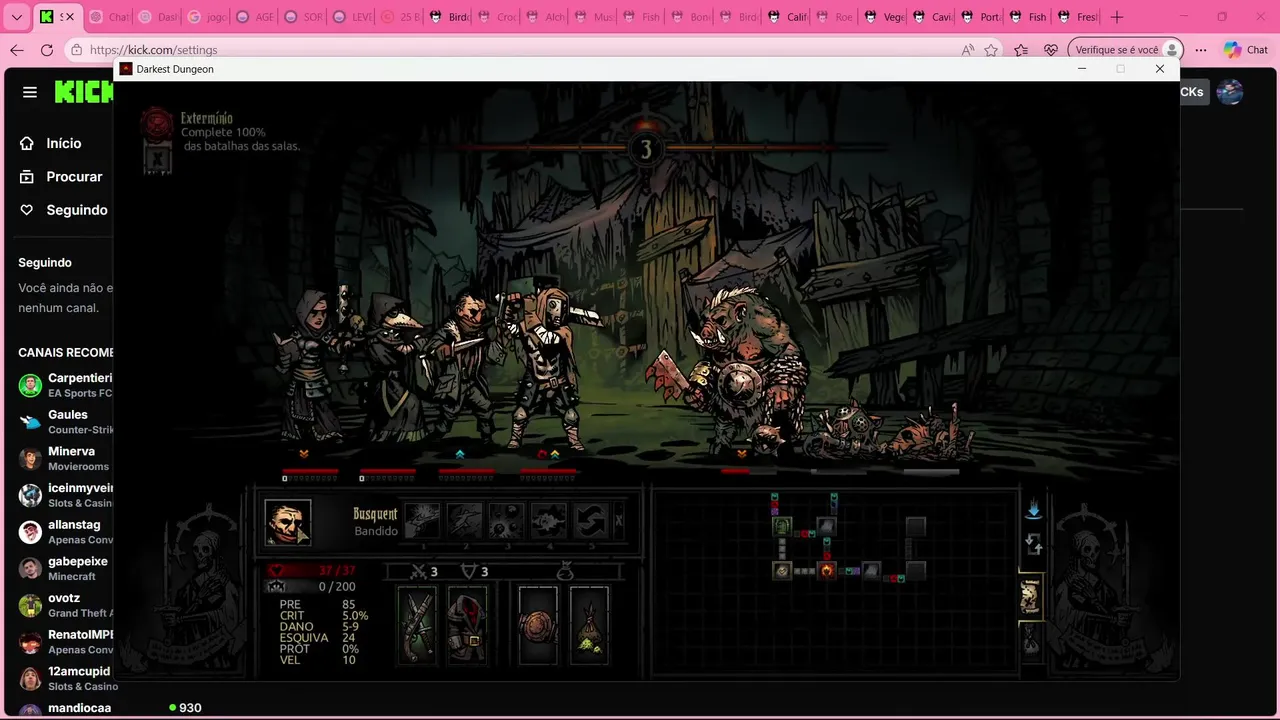Open gabepeixe recommended channel
Image resolution: width=1280 pixels, height=720 pixels.
coord(65,568)
